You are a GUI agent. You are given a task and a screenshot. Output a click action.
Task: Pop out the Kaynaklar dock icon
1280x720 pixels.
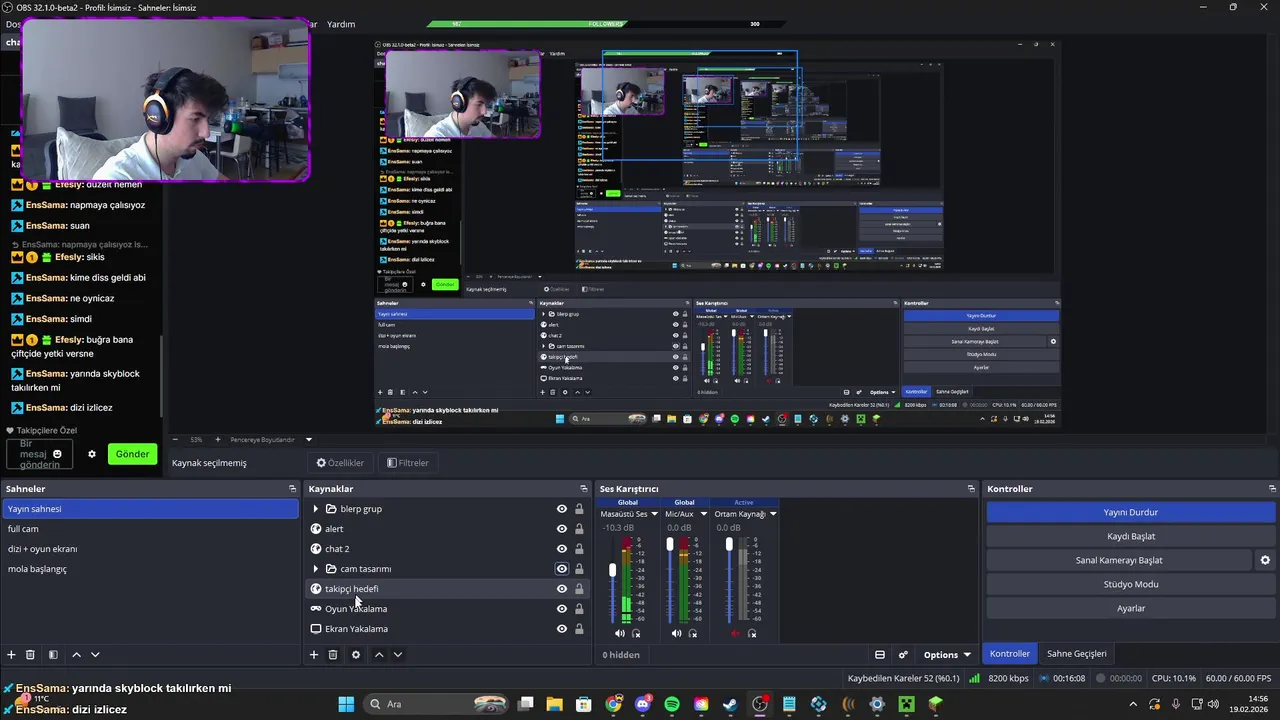584,489
